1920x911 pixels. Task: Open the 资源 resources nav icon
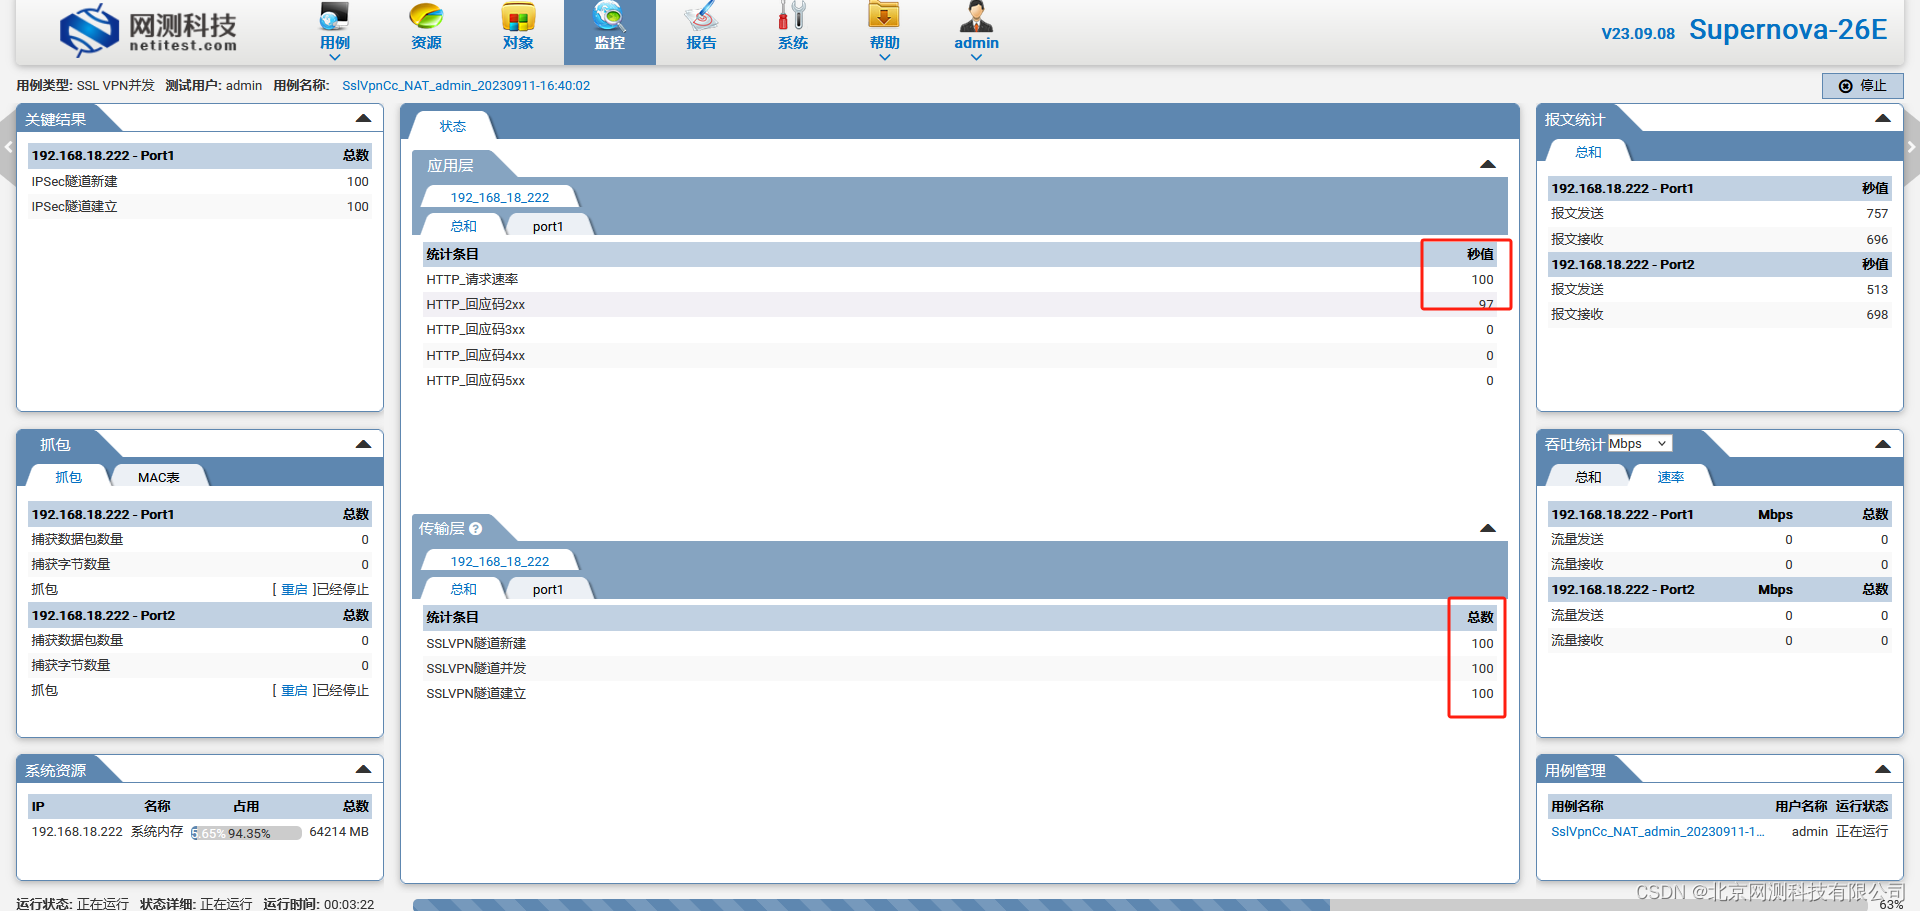426,17
